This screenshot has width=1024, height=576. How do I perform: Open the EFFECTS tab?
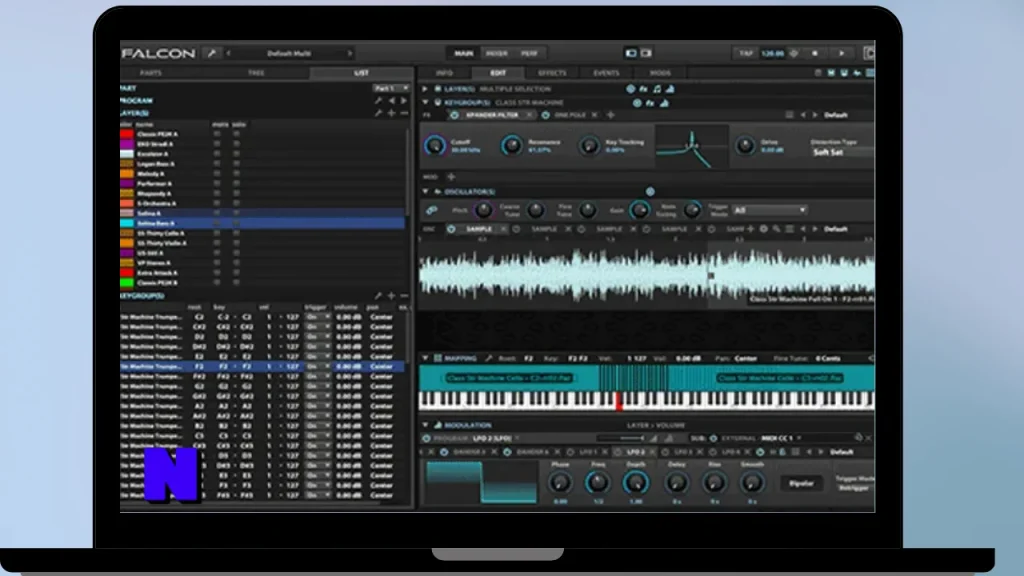[552, 73]
